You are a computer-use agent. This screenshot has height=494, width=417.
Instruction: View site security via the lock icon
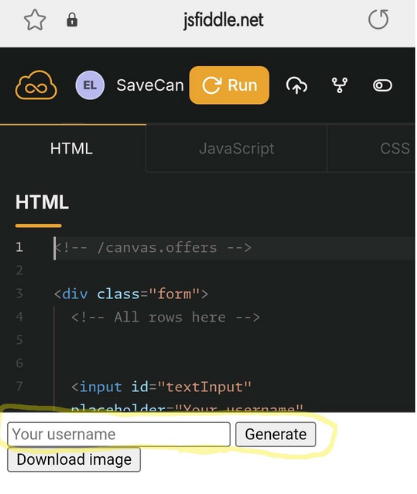pos(72,20)
